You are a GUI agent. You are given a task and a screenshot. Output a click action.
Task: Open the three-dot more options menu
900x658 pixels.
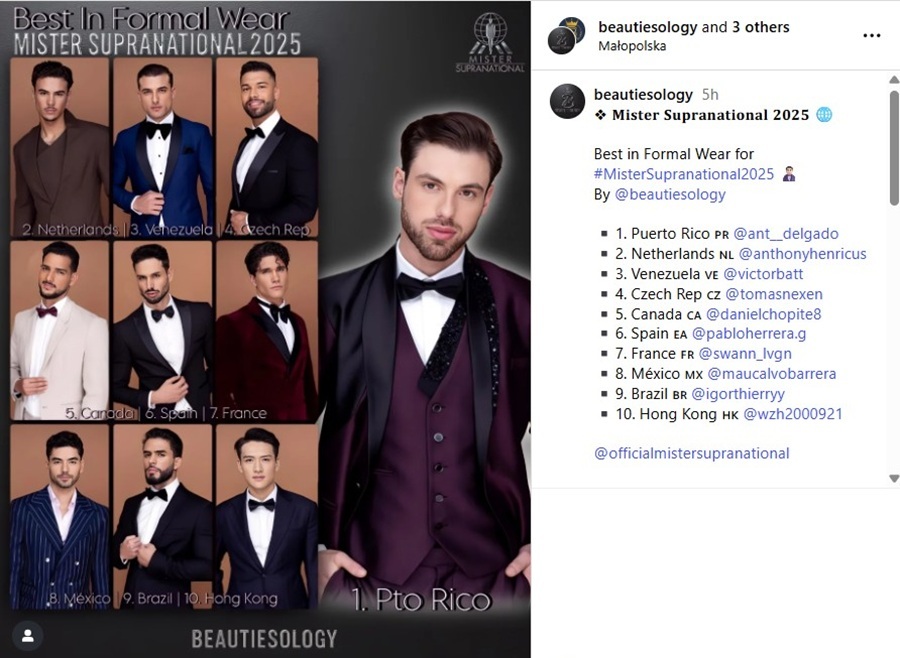[871, 36]
